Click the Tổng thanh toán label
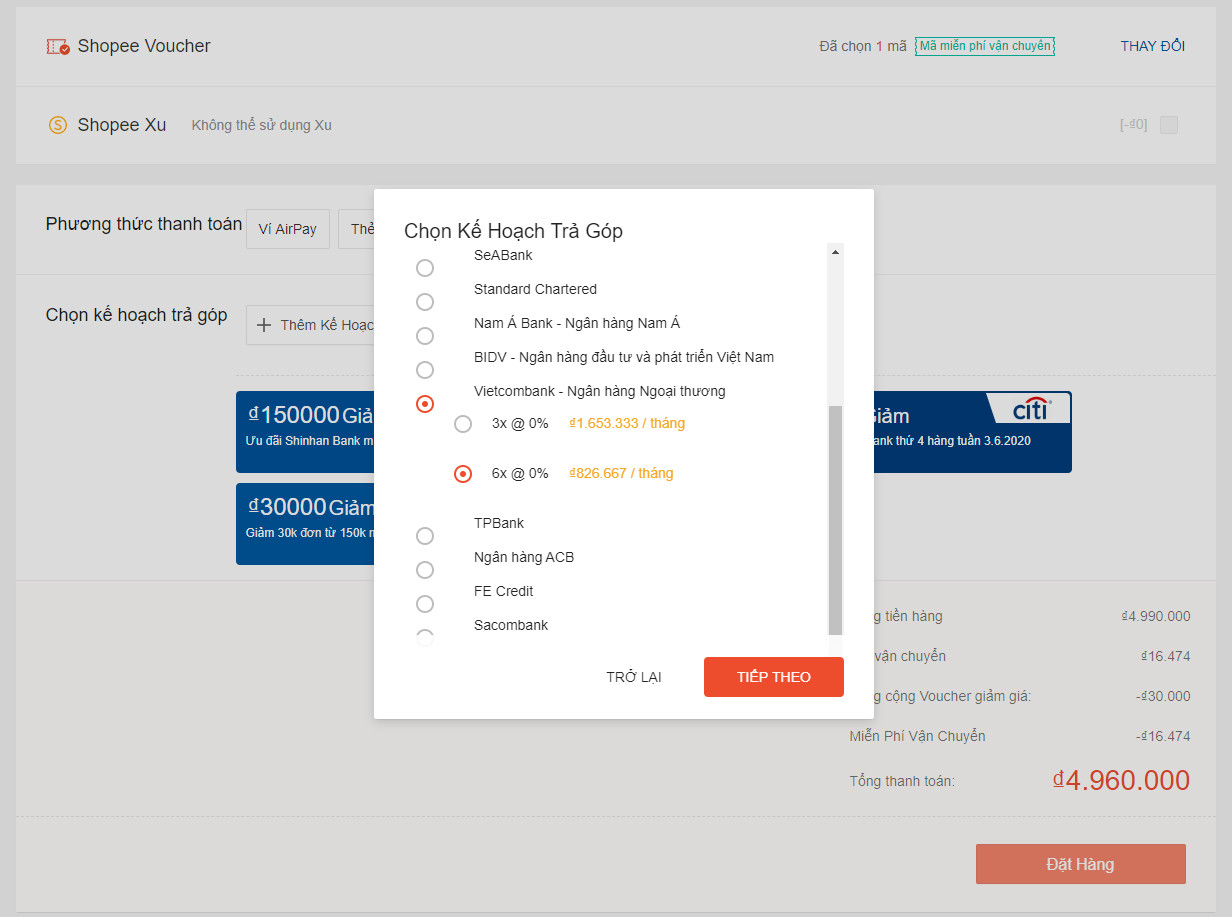Viewport: 1232px width, 917px height. [x=902, y=780]
